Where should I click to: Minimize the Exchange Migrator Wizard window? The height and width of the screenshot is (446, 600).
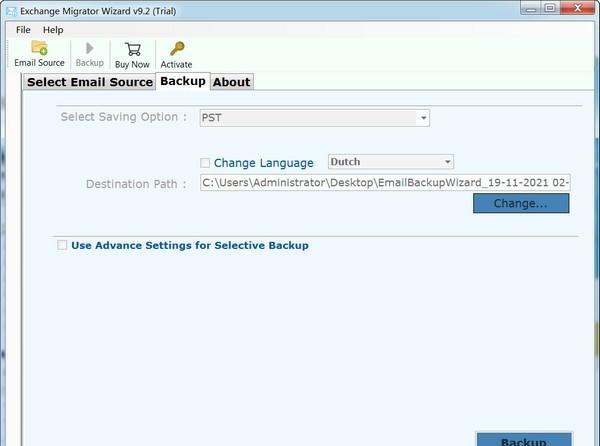tap(530, 8)
